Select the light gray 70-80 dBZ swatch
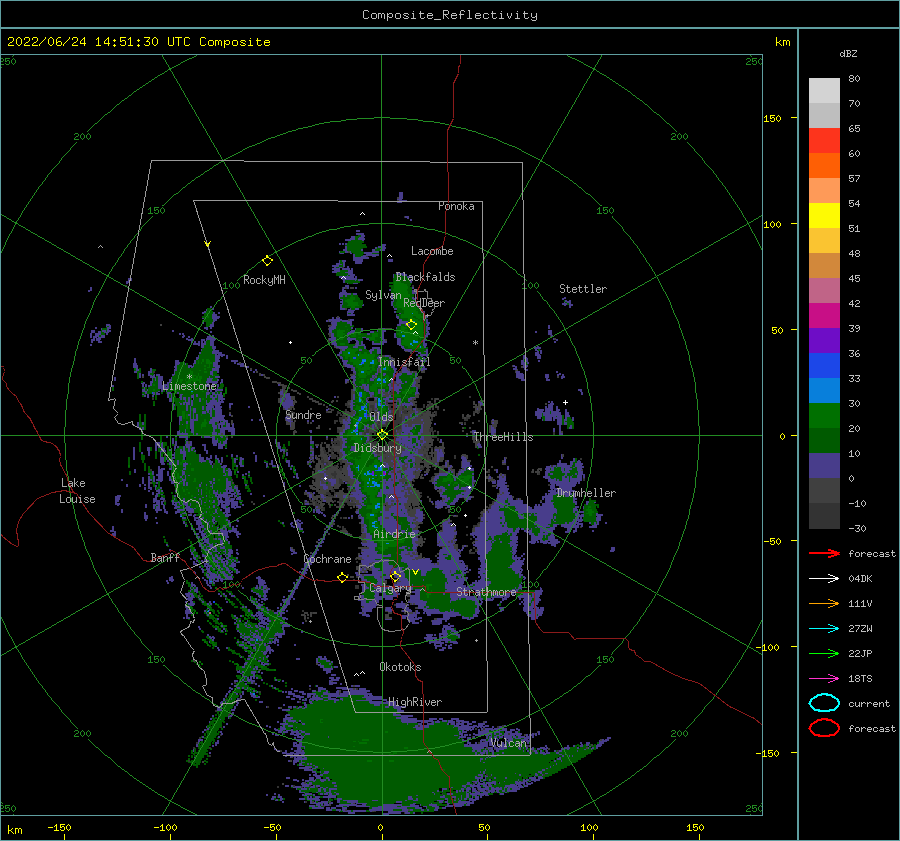The width and height of the screenshot is (900, 841). pyautogui.click(x=824, y=90)
